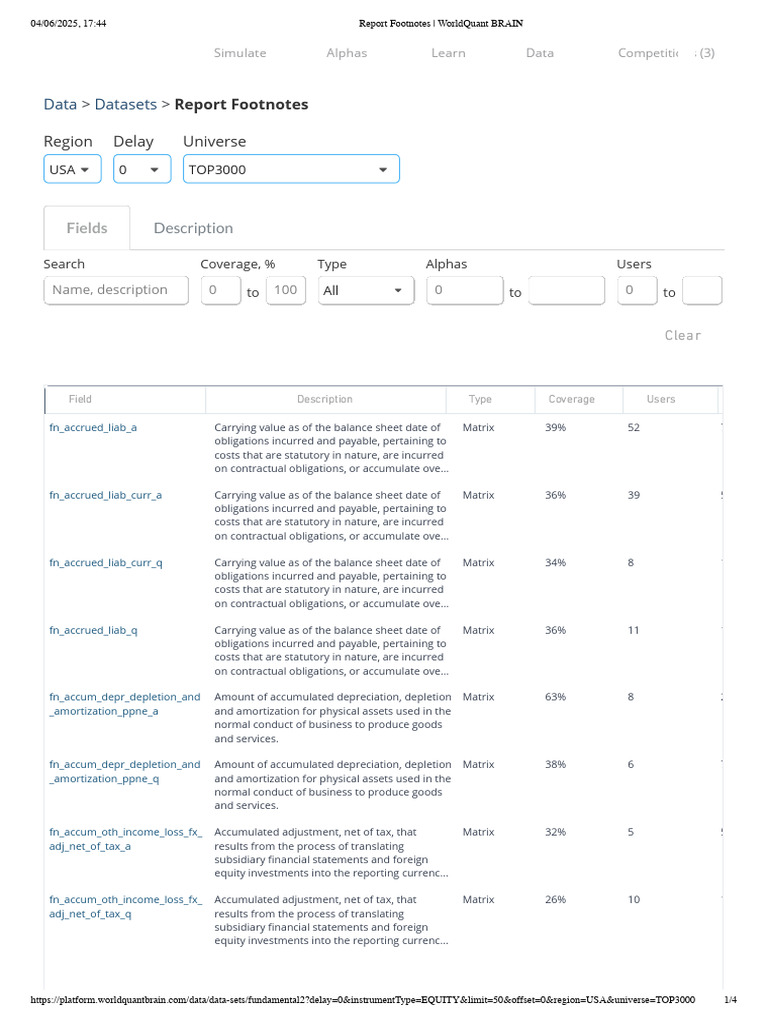
Task: Click the Coverage minimum field showing 0
Action: 220,290
